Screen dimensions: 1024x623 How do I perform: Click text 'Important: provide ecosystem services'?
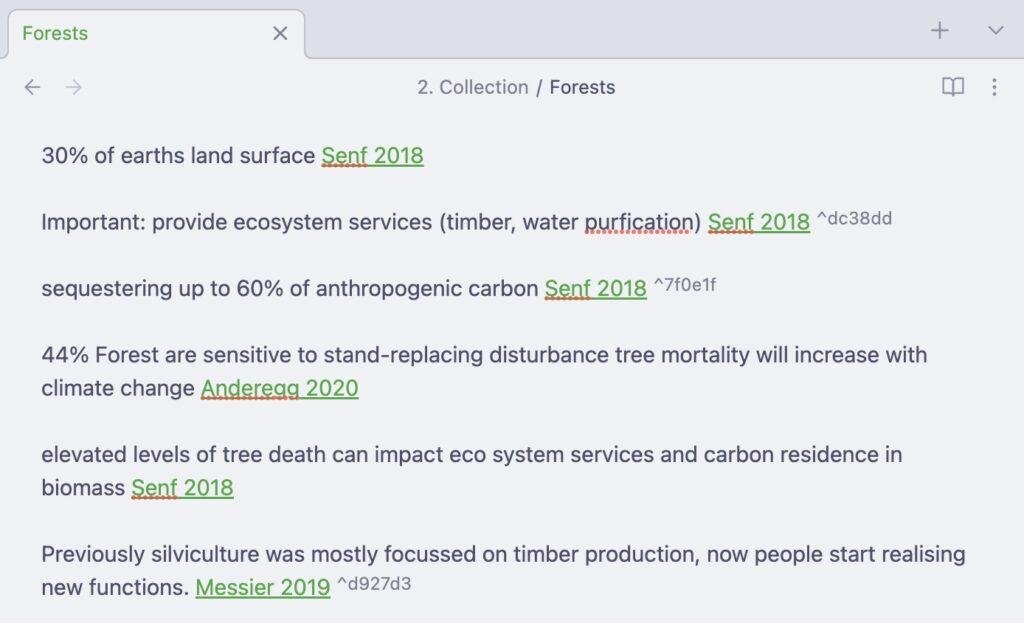click(236, 222)
